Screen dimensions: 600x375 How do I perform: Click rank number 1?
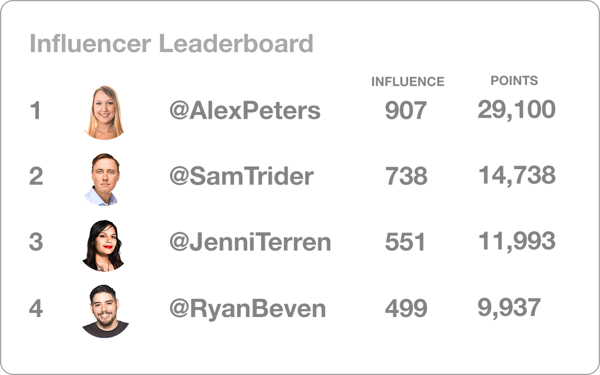tap(36, 111)
